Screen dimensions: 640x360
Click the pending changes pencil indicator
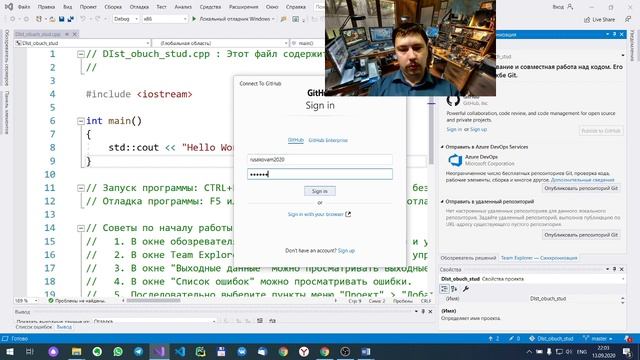click(x=514, y=339)
